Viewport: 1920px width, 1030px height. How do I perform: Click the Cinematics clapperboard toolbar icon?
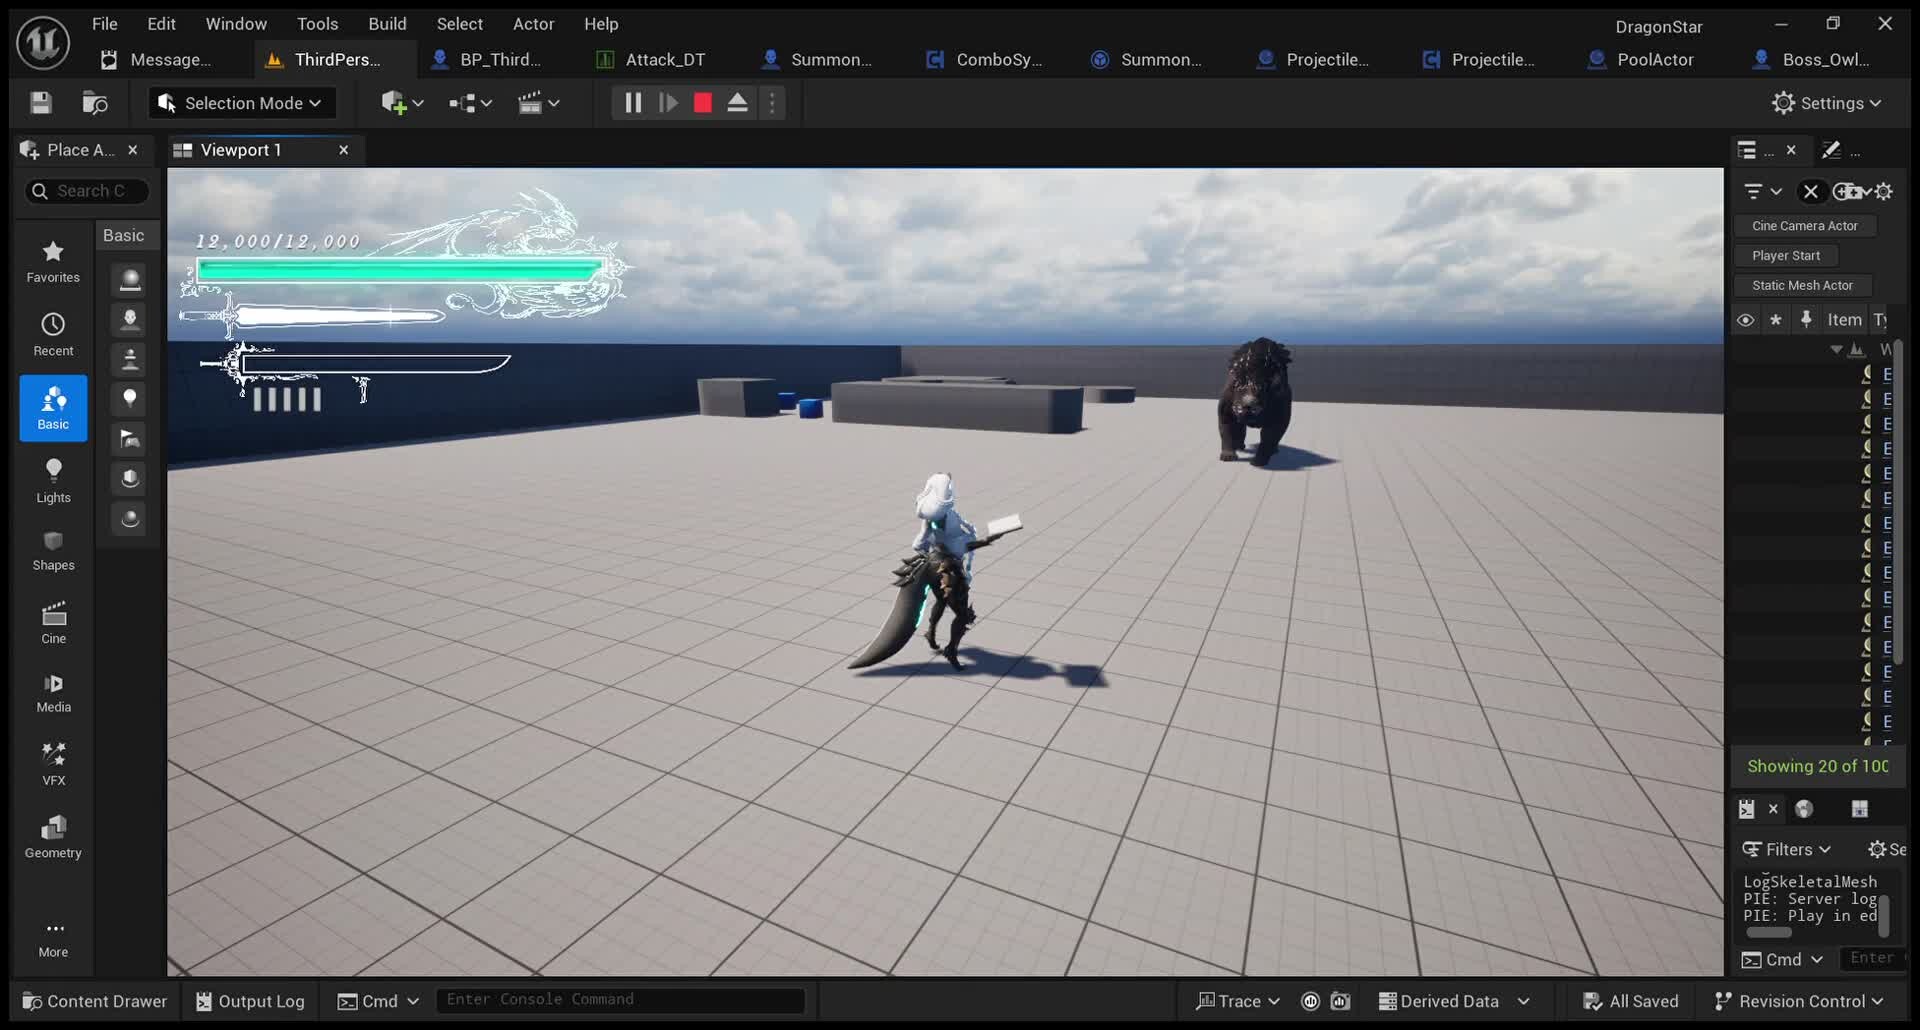[532, 102]
